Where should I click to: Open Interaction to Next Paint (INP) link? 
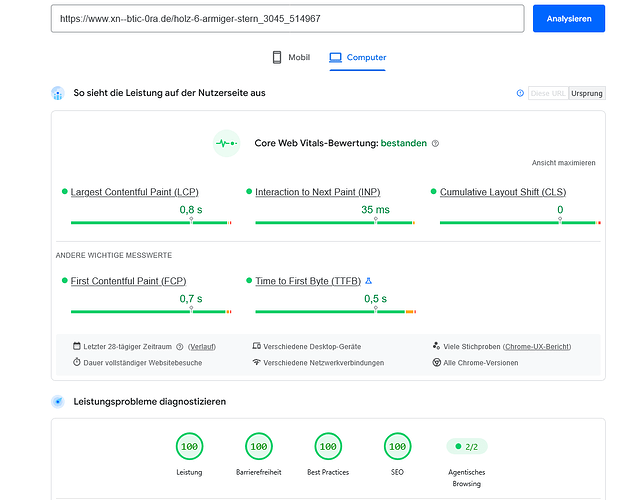click(x=318, y=192)
